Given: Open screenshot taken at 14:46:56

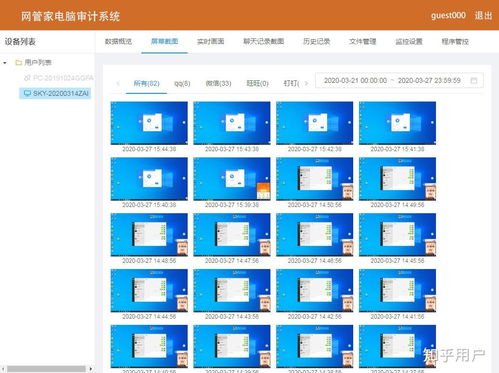Looking at the screenshot, I should tap(314, 235).
